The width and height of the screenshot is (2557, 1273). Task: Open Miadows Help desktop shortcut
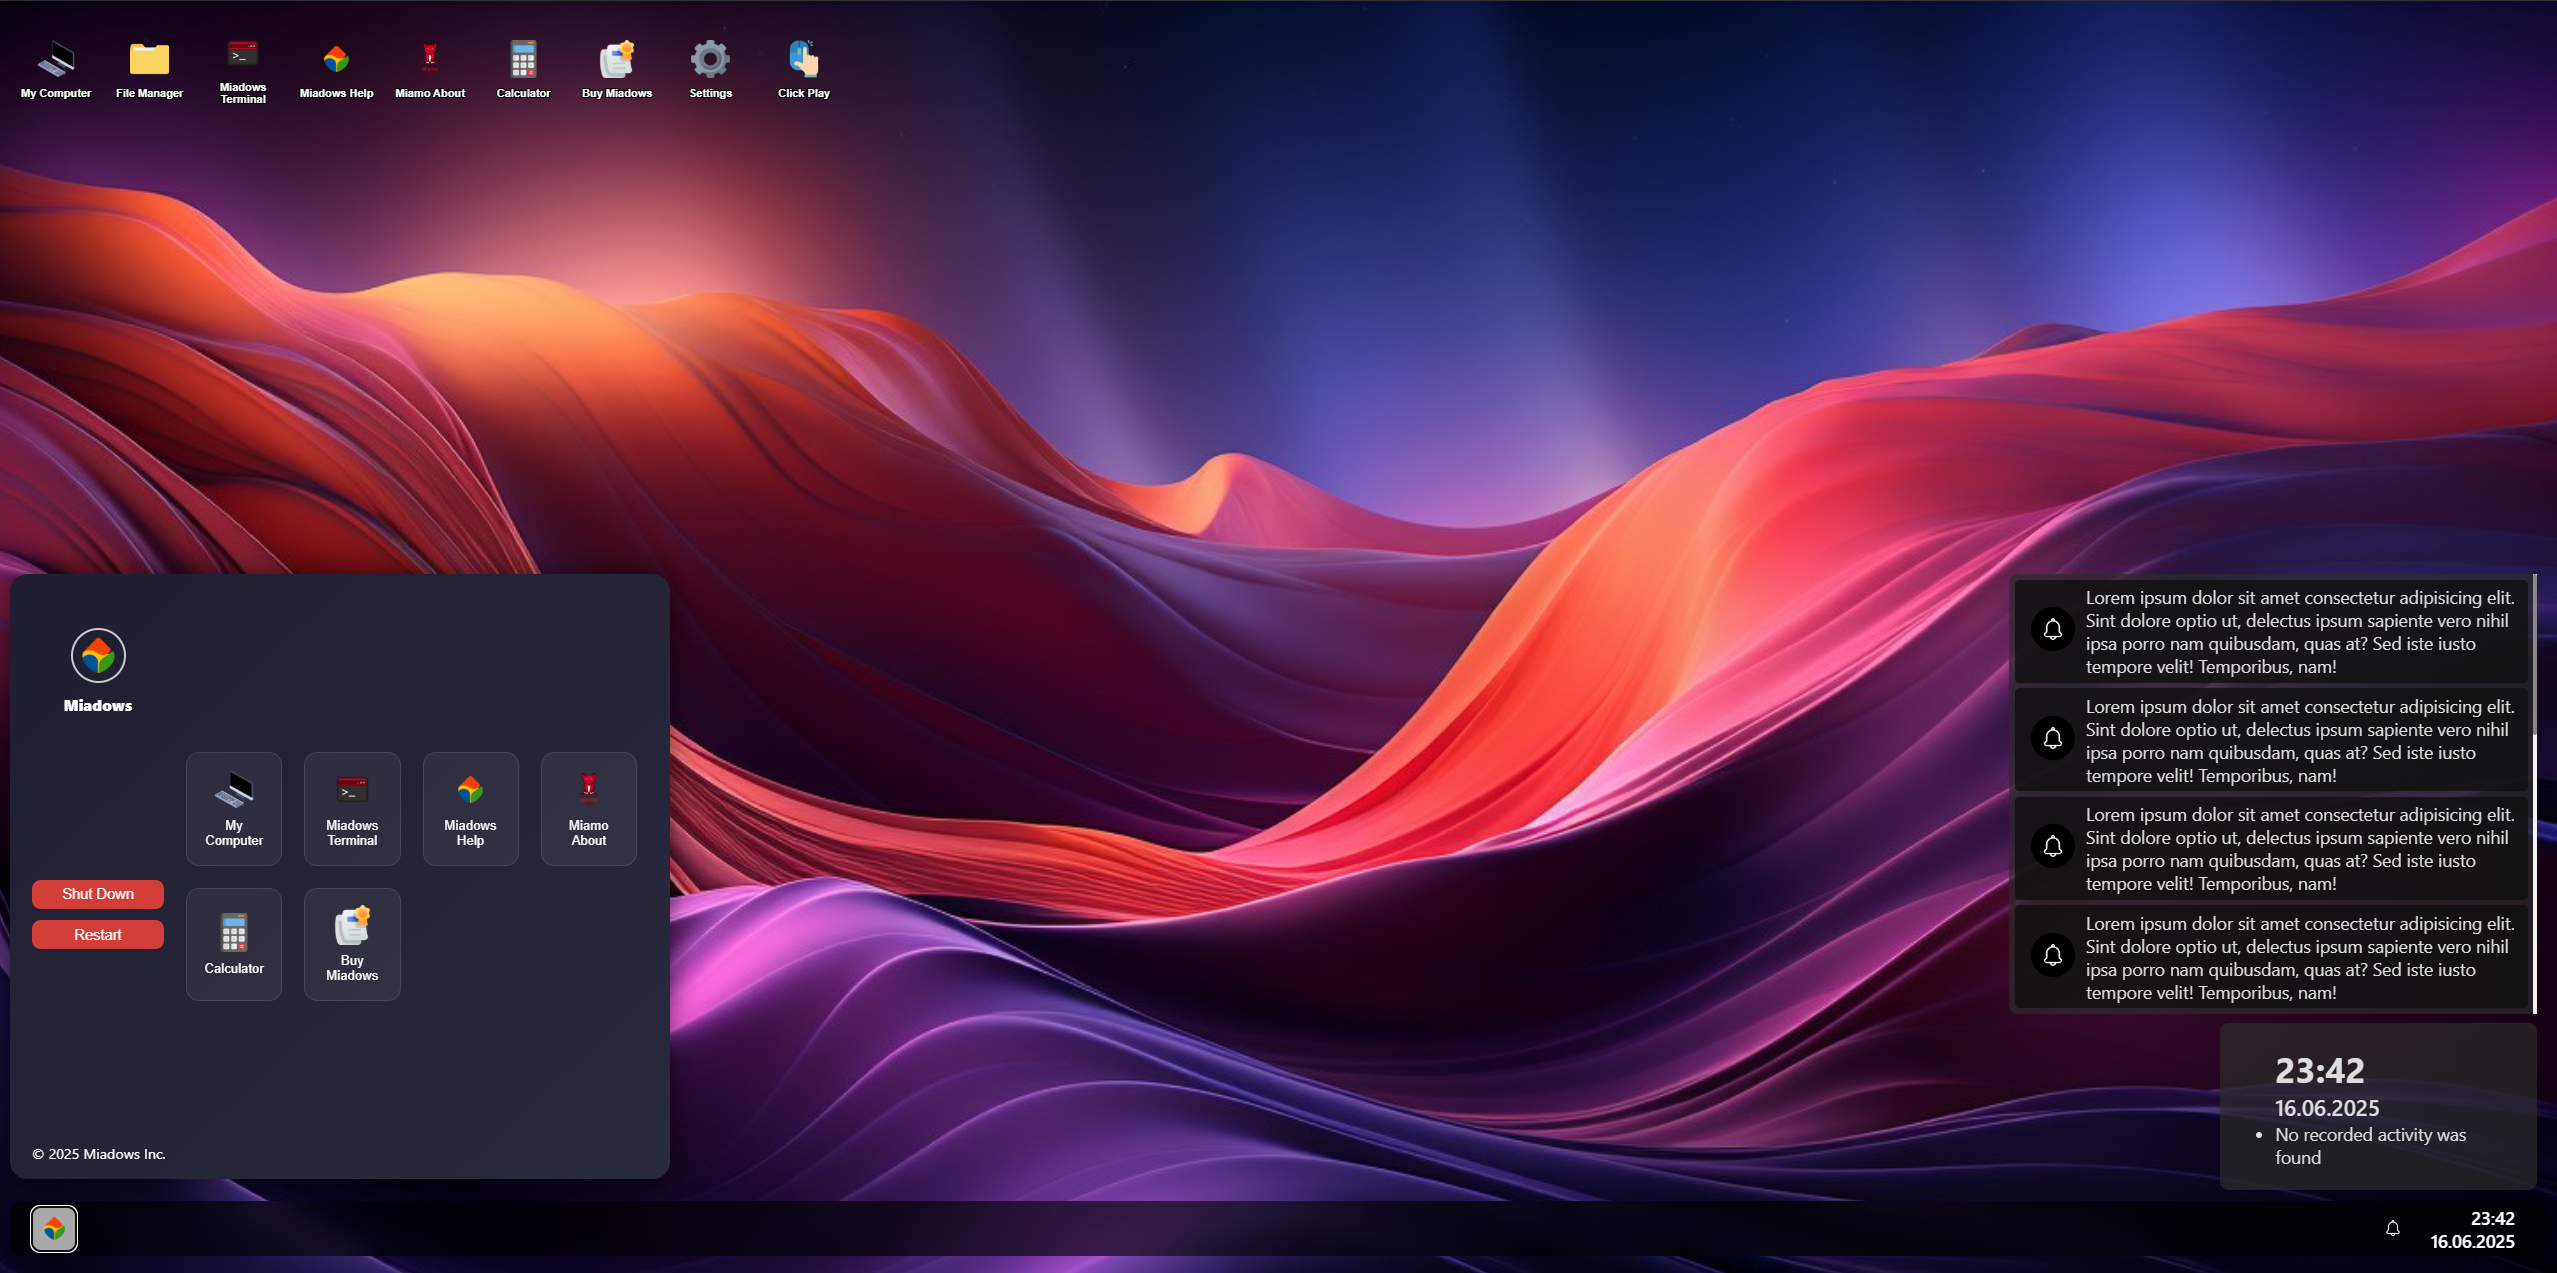pos(336,68)
